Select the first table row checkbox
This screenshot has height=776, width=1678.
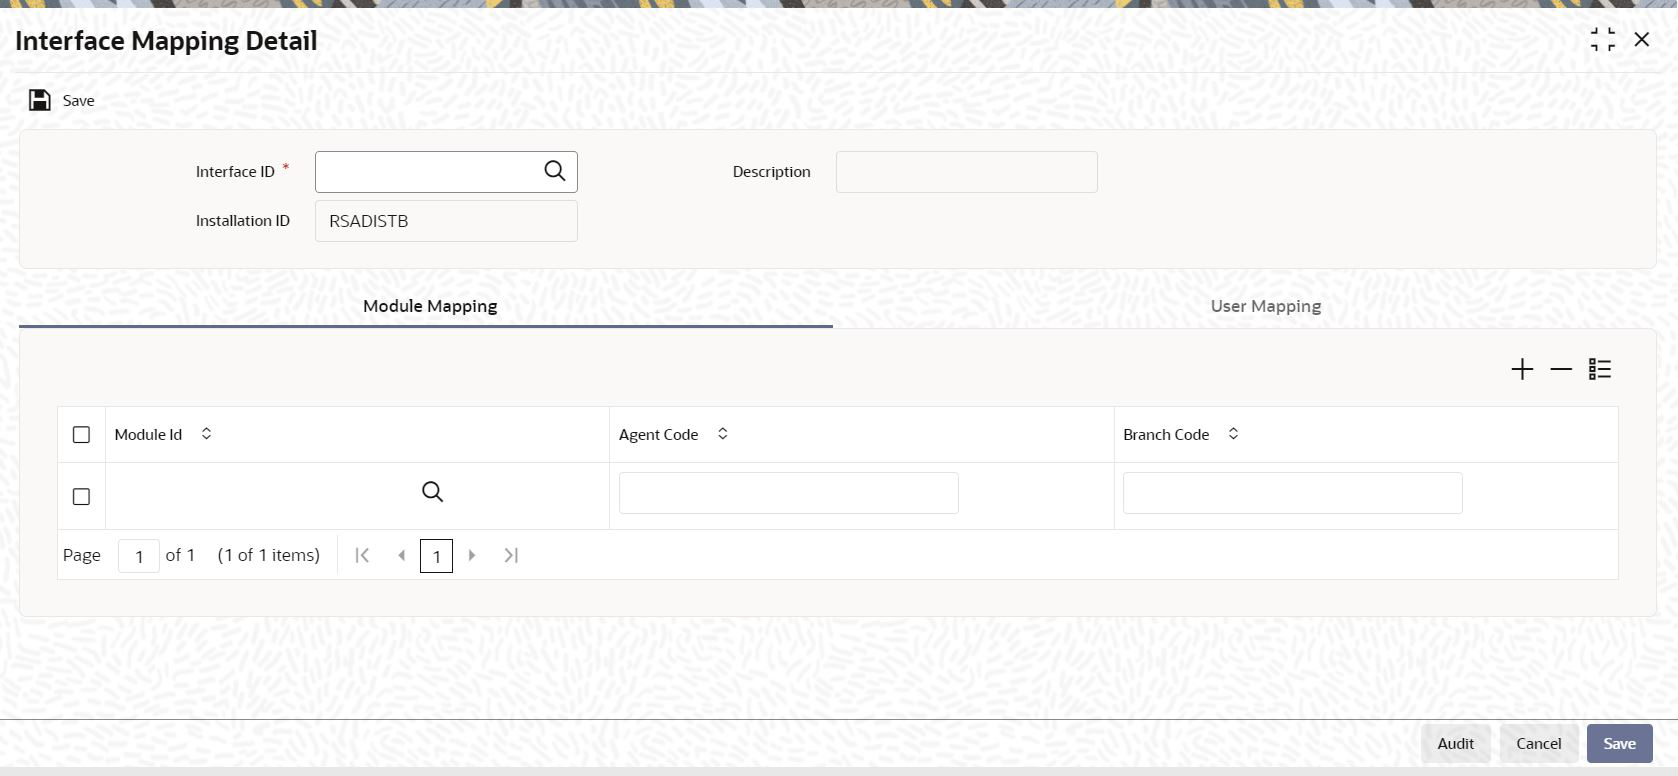[81, 496]
